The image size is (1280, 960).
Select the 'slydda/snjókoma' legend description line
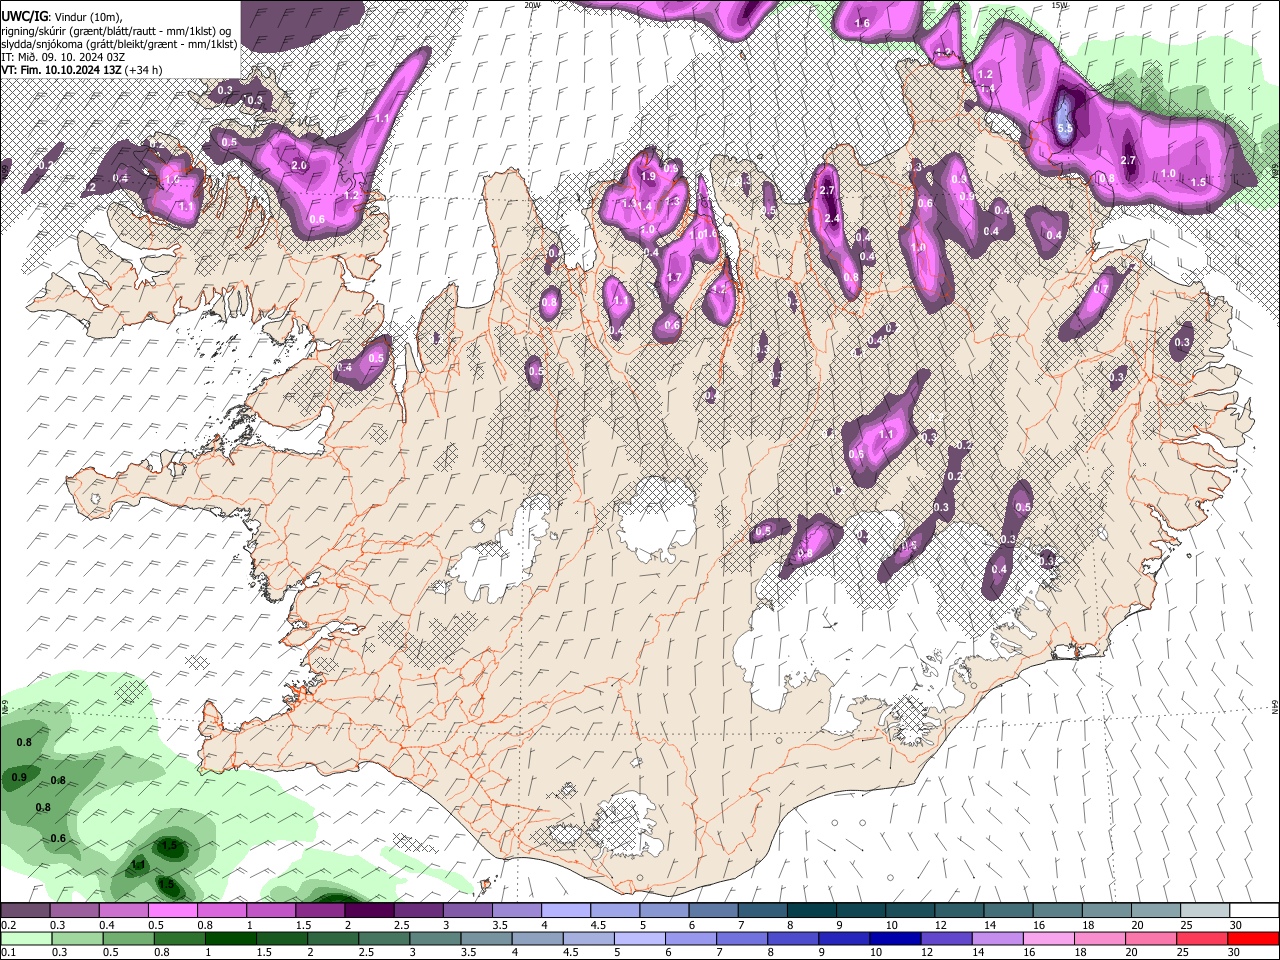point(119,44)
